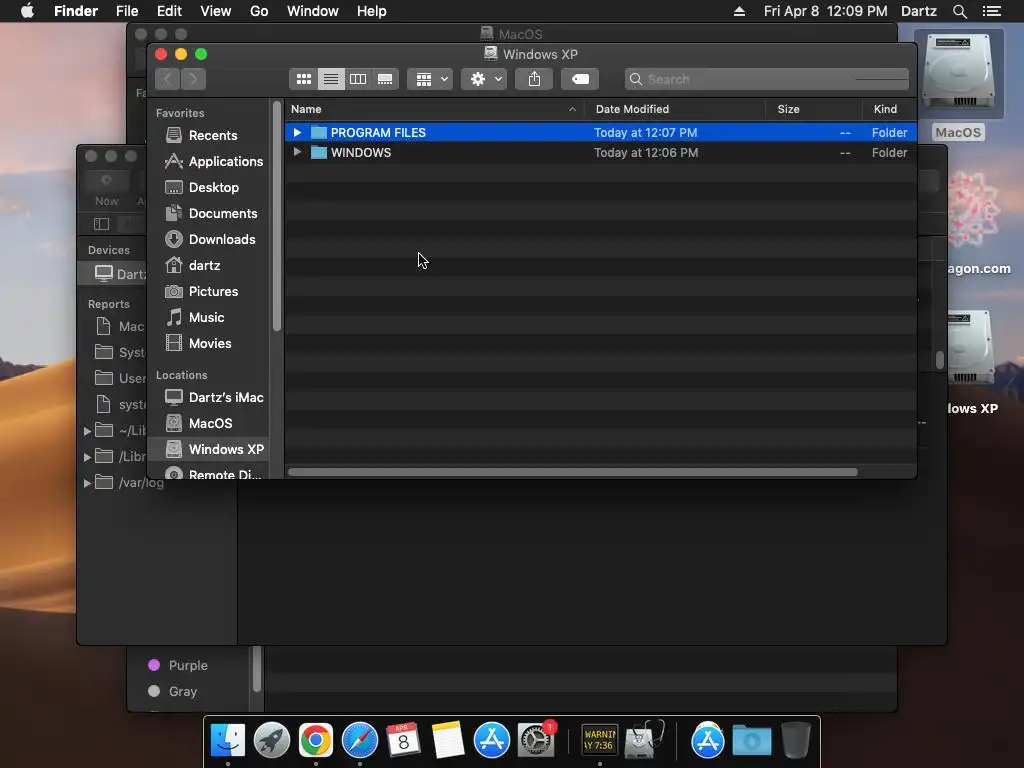Open Desktop in the sidebar
The image size is (1024, 768).
pos(209,187)
